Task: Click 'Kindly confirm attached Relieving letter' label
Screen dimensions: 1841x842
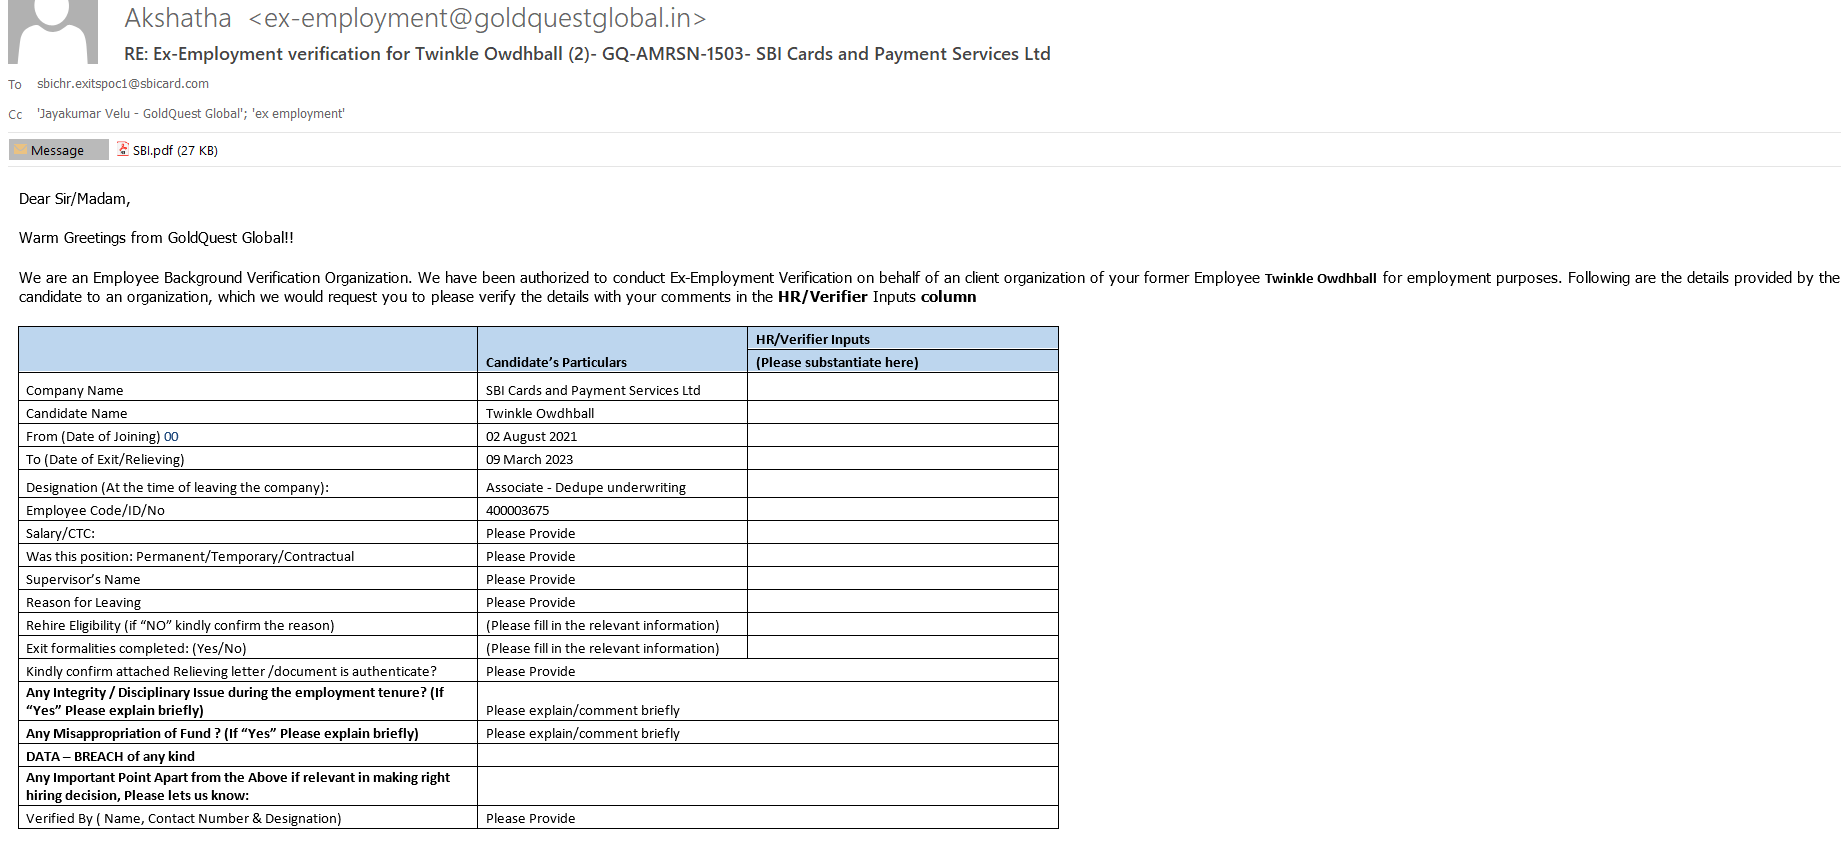Action: click(x=231, y=671)
